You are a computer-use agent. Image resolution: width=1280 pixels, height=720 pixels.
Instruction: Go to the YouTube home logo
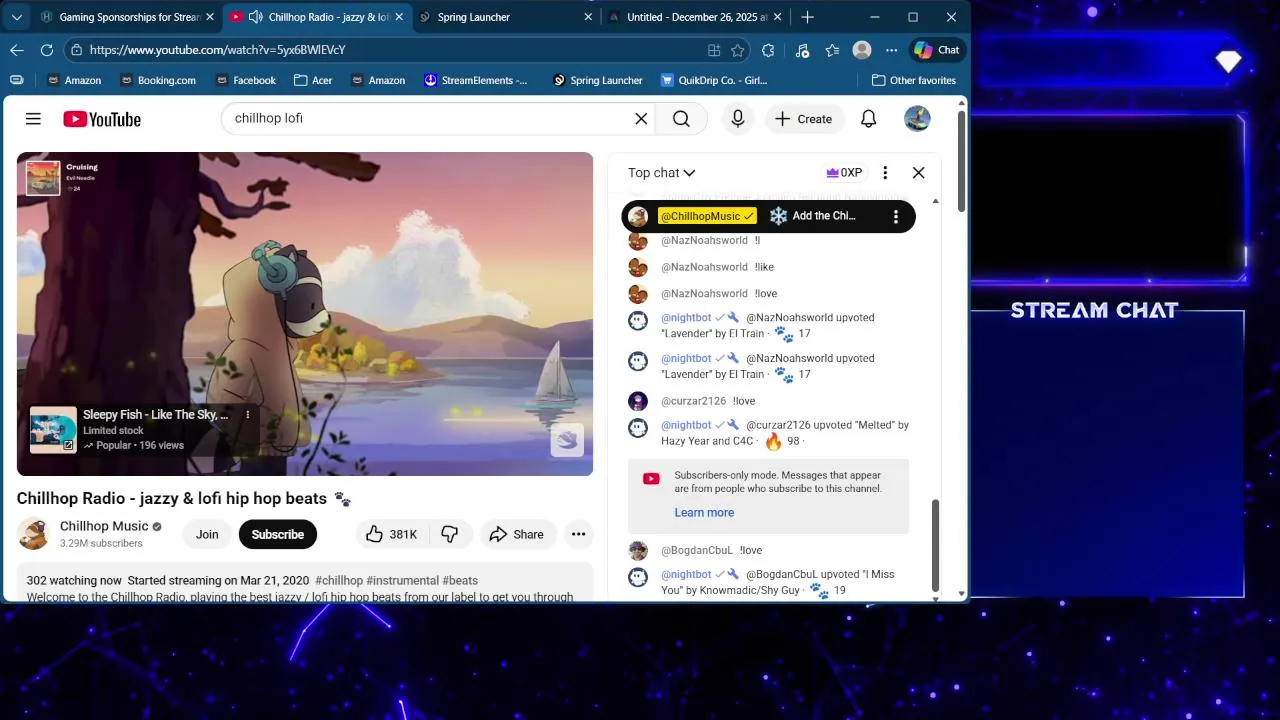[102, 119]
